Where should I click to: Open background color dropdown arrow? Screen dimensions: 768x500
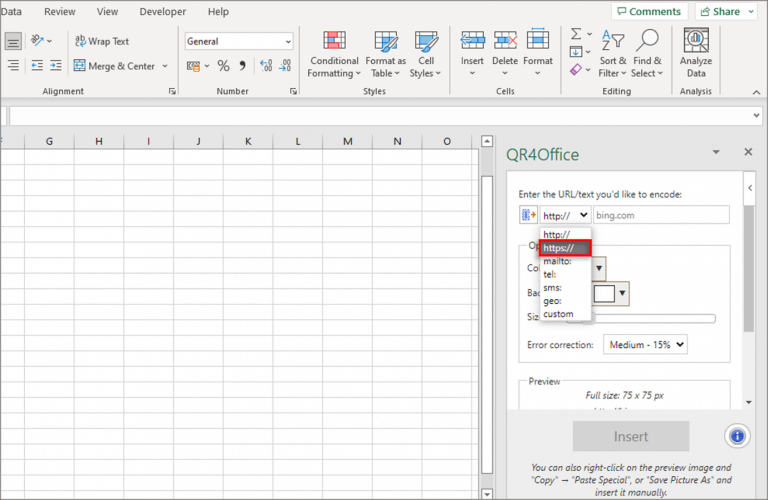point(622,293)
